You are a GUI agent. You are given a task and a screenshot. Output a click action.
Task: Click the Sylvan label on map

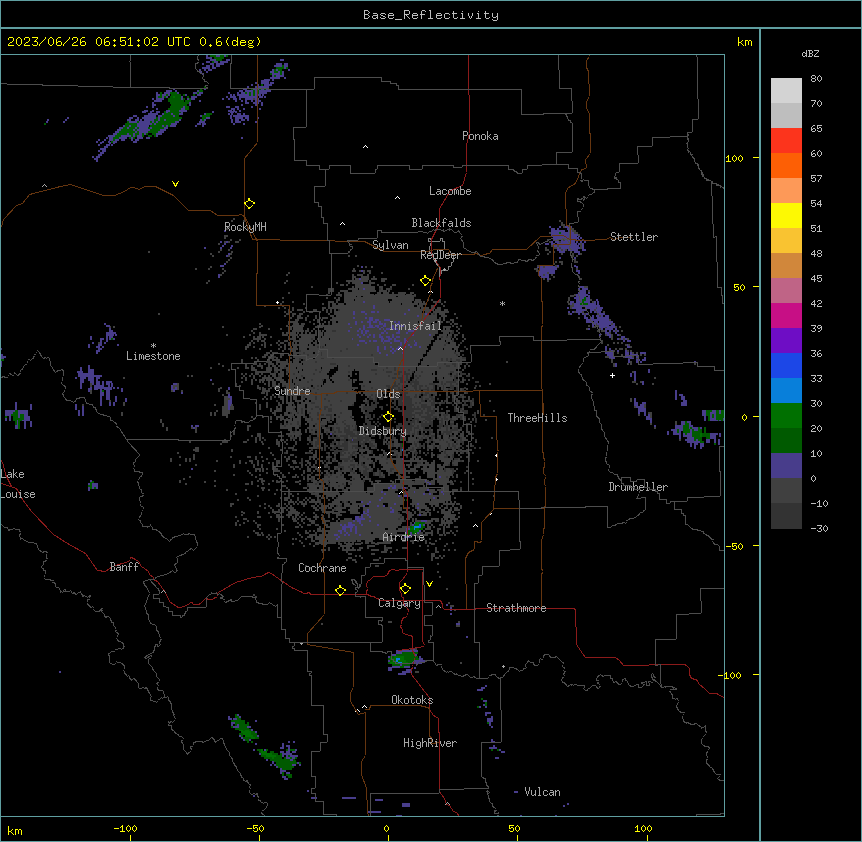click(x=390, y=245)
